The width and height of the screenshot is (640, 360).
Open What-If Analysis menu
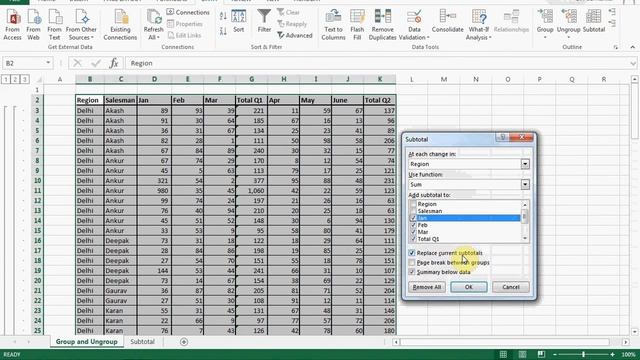pos(478,25)
